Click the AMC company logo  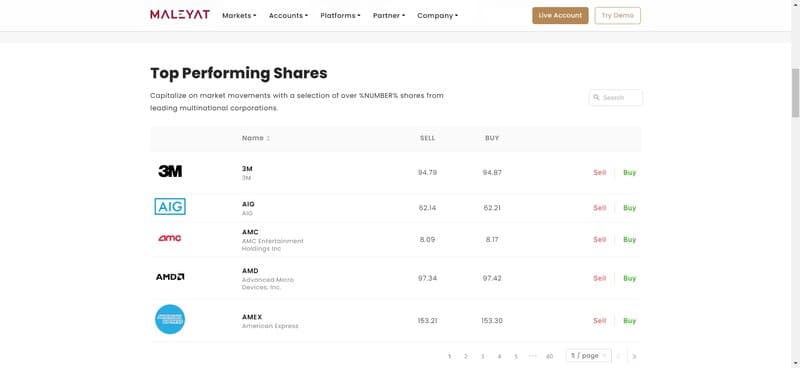point(169,238)
